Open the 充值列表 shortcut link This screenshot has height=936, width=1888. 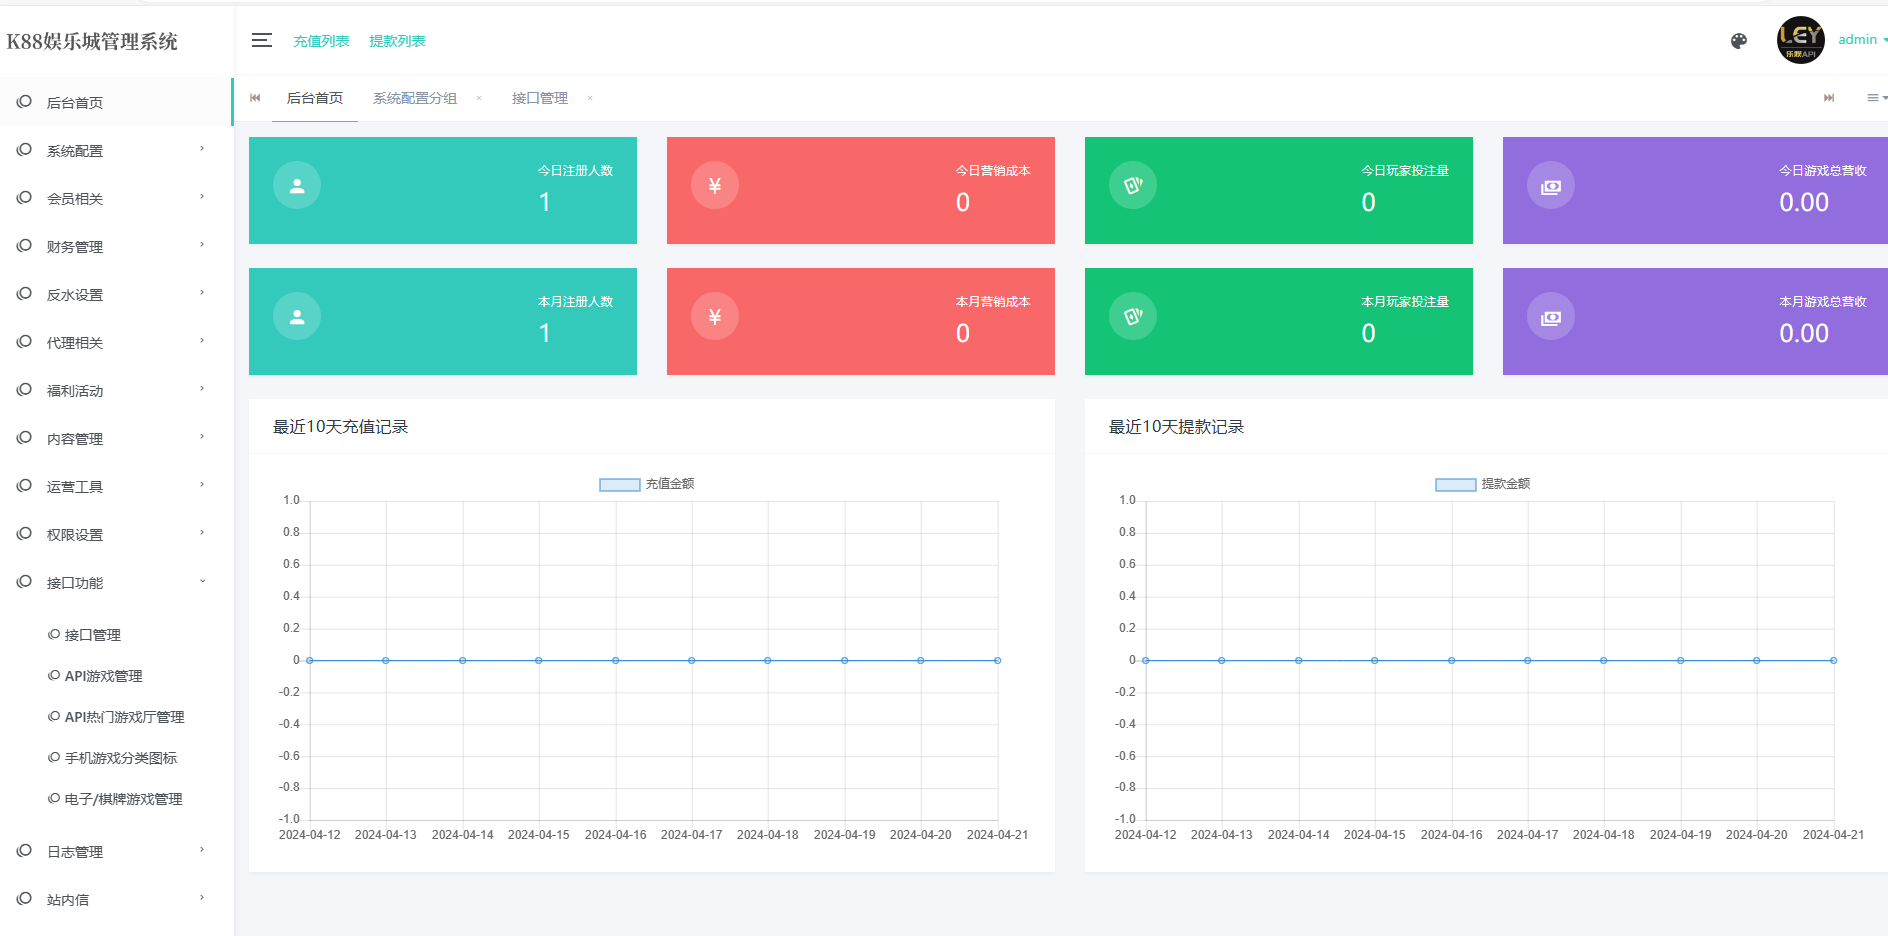click(321, 41)
